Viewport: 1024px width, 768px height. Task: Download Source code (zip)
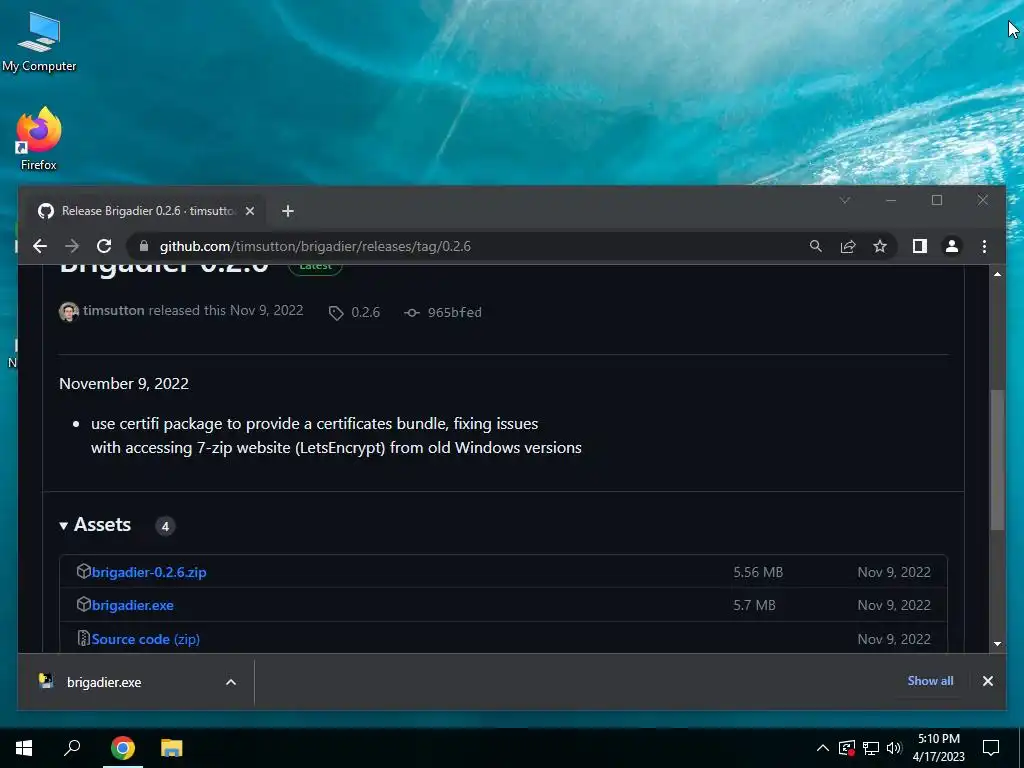(146, 639)
